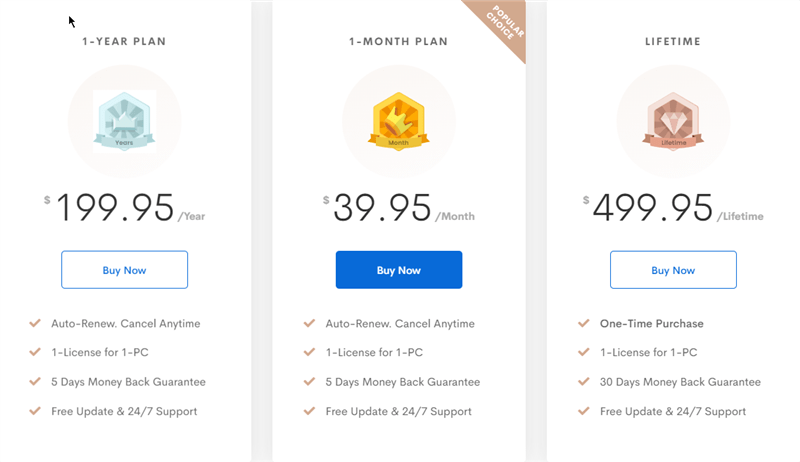Click 5 Days Money Back Guarantee in 1-Year plan
This screenshot has height=462, width=800.
(x=128, y=382)
